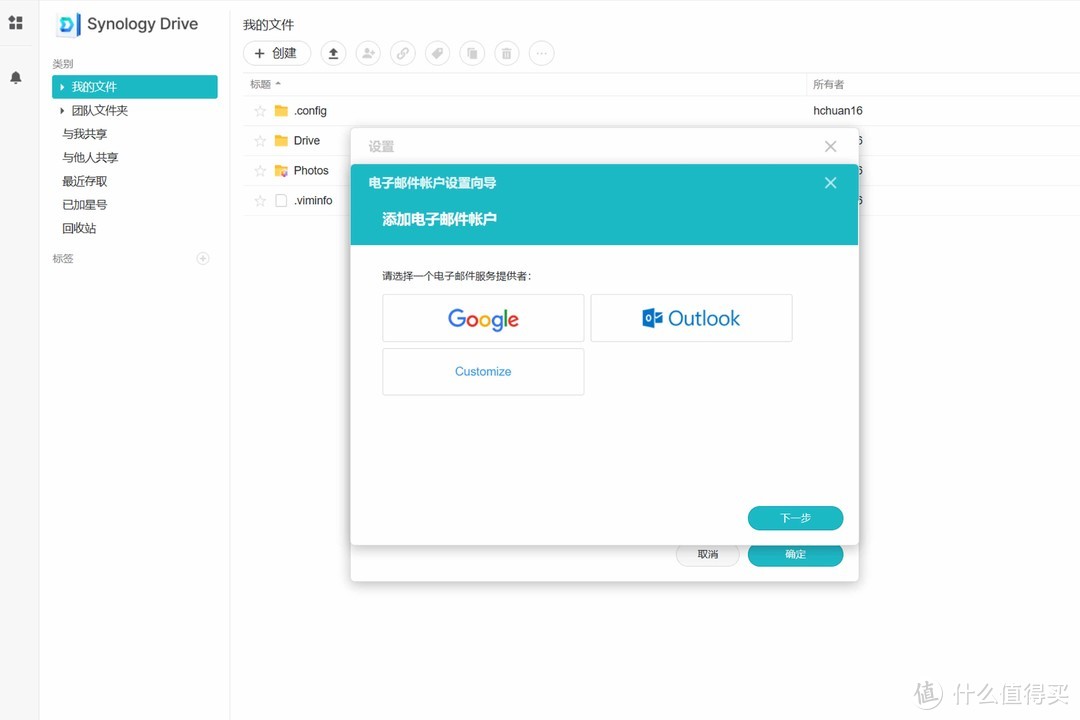The width and height of the screenshot is (1080, 720).
Task: Click the 我的文件 page heading
Action: [268, 25]
